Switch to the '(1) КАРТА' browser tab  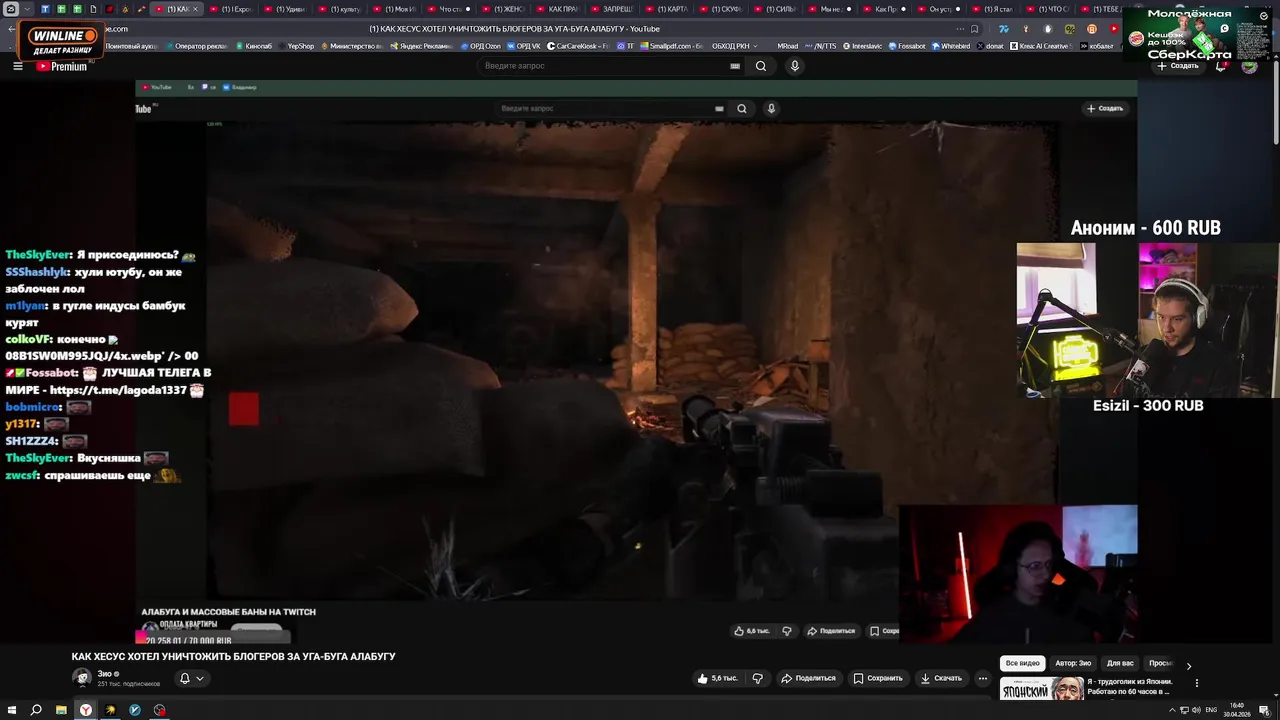[x=668, y=9]
